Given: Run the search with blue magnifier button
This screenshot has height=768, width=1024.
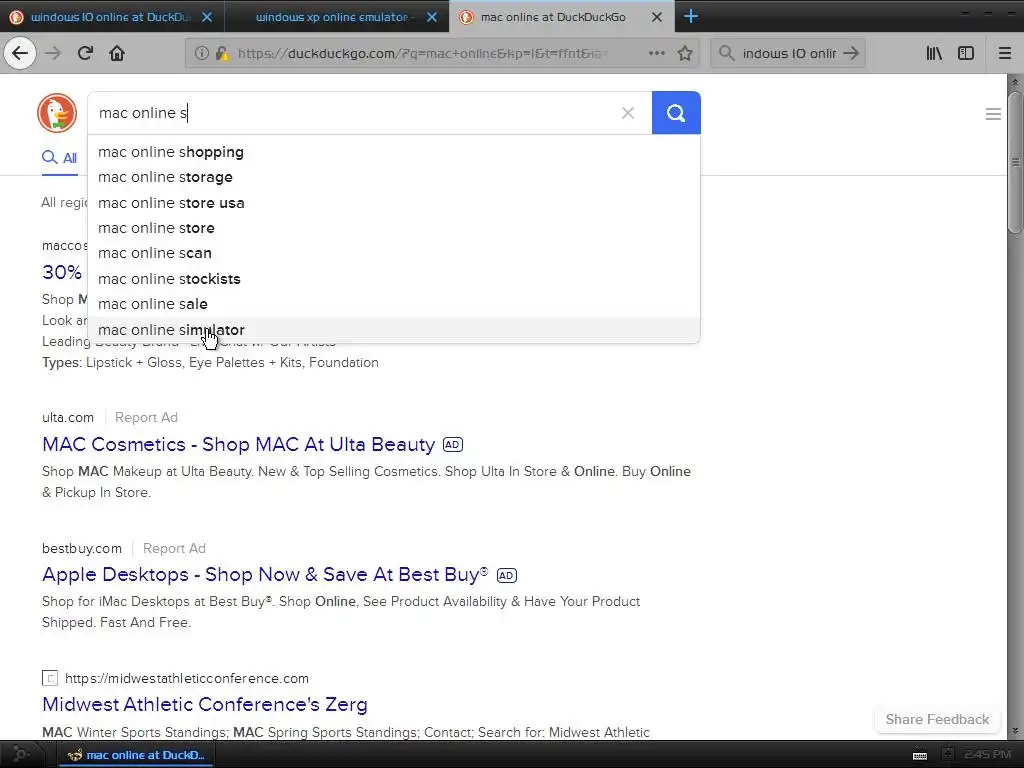Looking at the screenshot, I should [676, 113].
